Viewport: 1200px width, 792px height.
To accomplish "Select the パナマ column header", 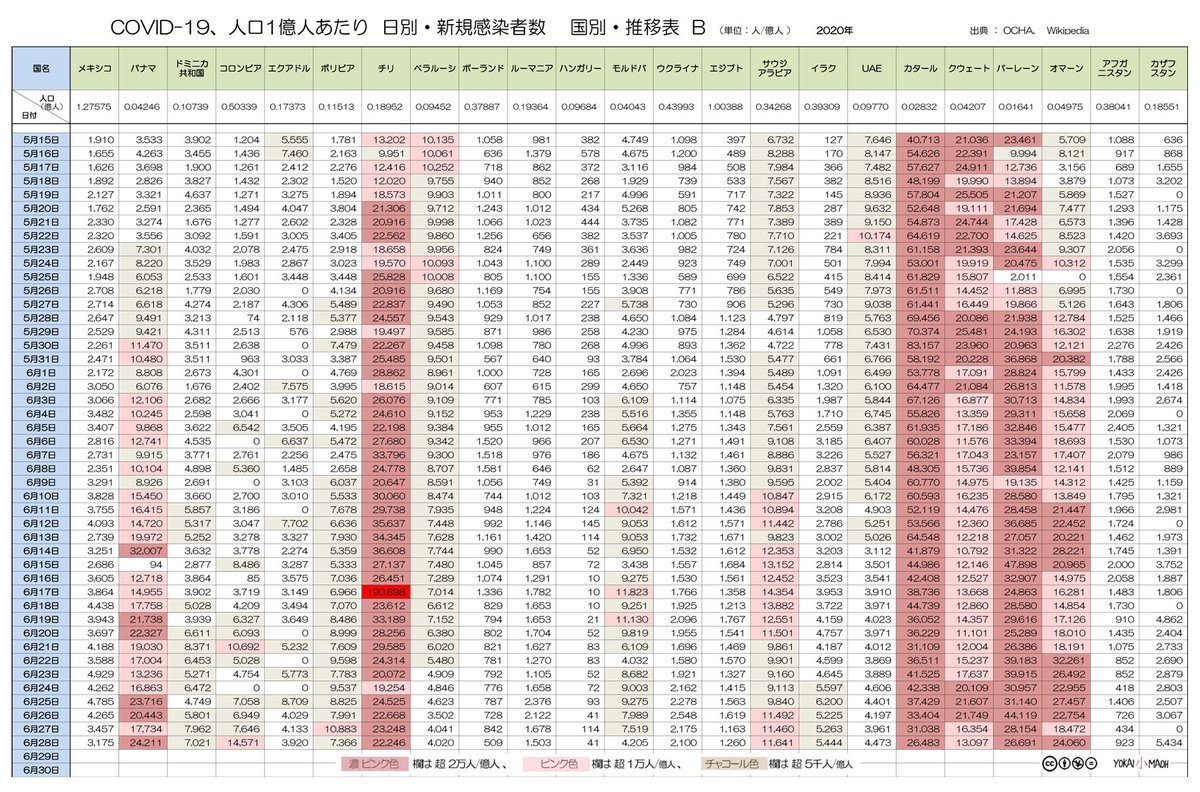I will coord(142,68).
